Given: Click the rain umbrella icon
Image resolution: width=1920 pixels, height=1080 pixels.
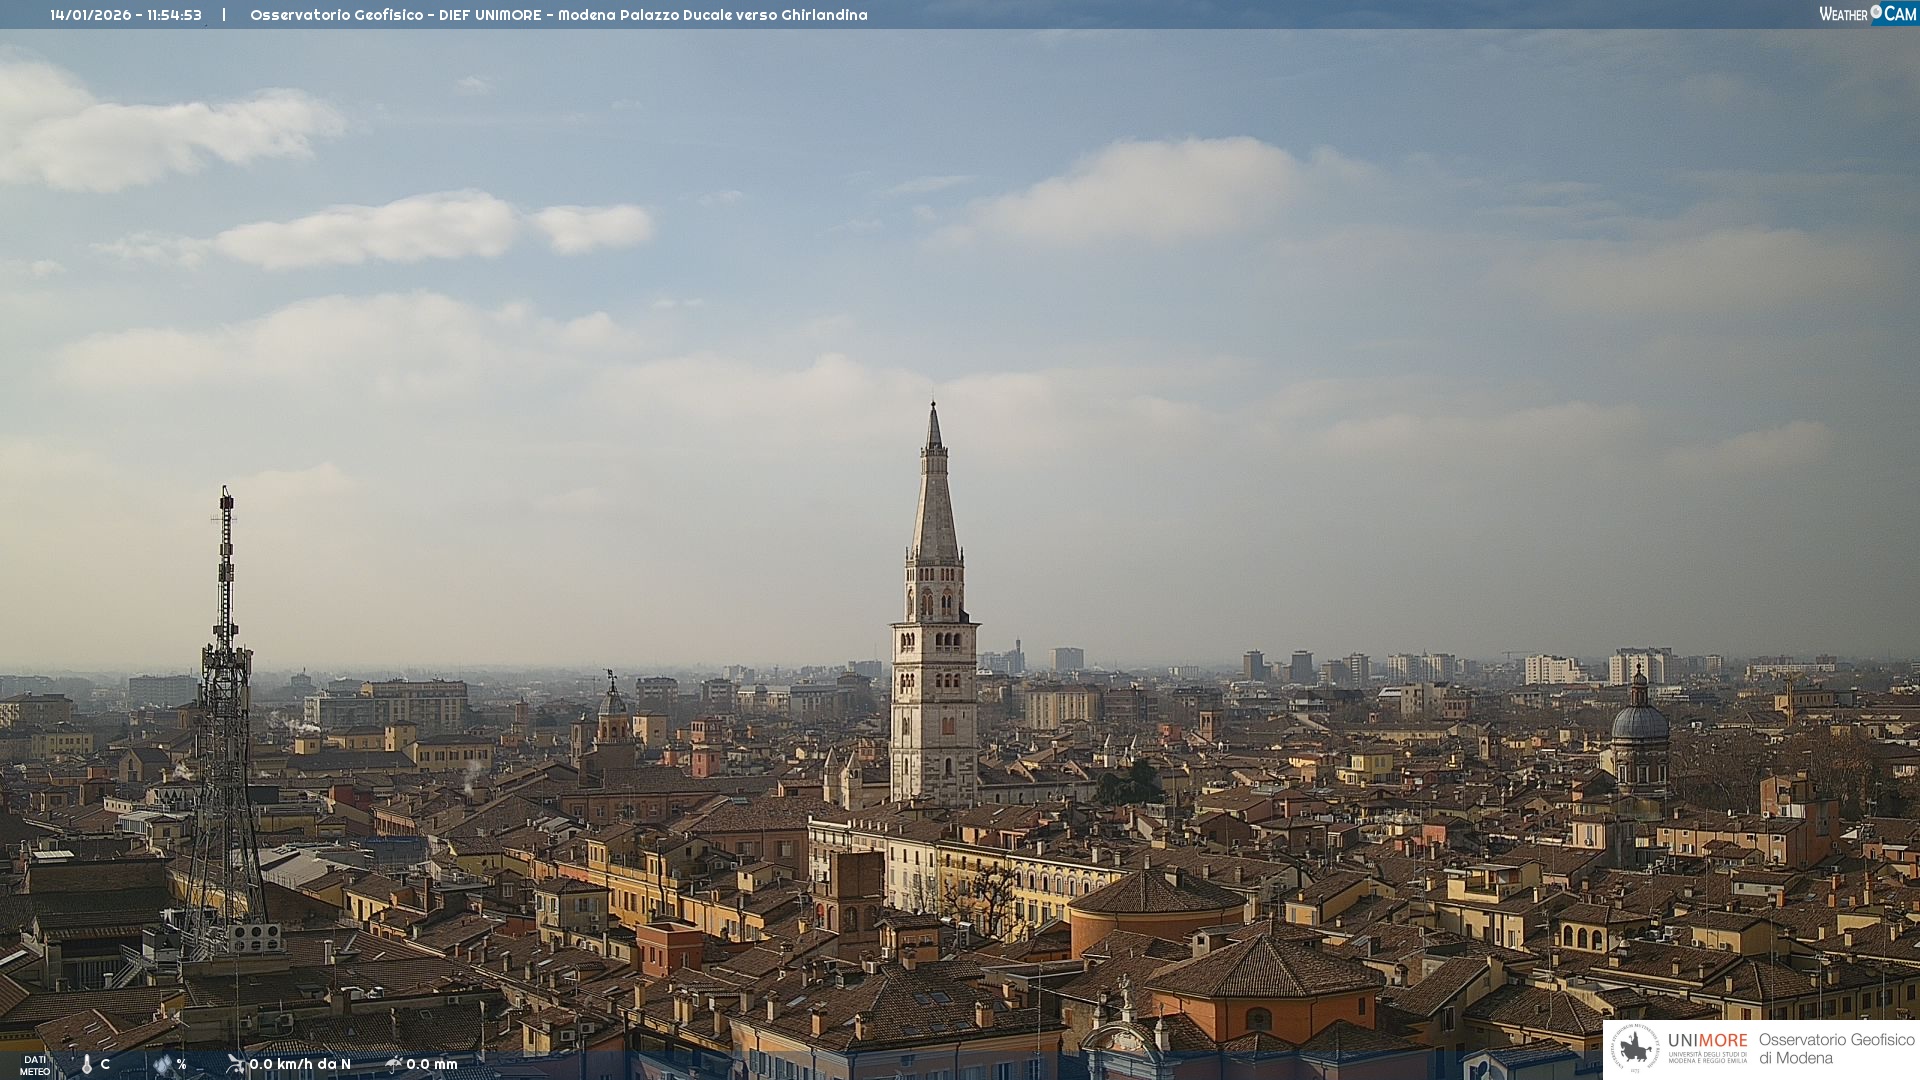Looking at the screenshot, I should coord(394,1064).
